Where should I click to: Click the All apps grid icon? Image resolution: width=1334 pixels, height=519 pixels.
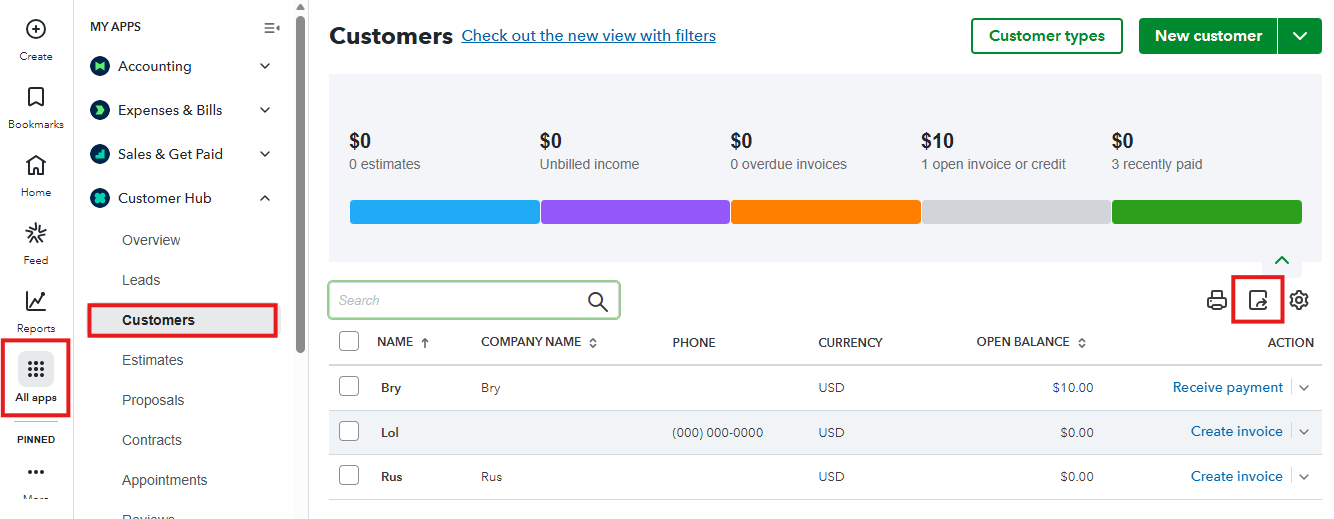[x=36, y=370]
